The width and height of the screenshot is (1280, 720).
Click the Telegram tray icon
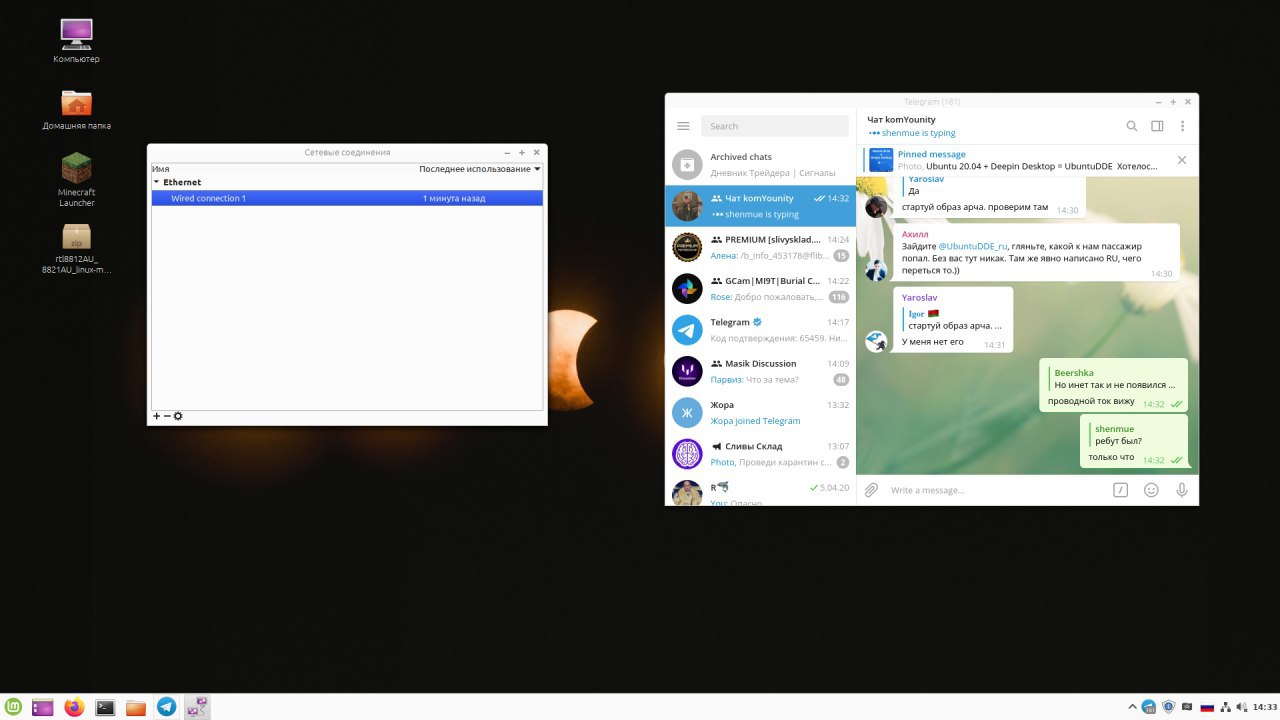[x=1150, y=707]
